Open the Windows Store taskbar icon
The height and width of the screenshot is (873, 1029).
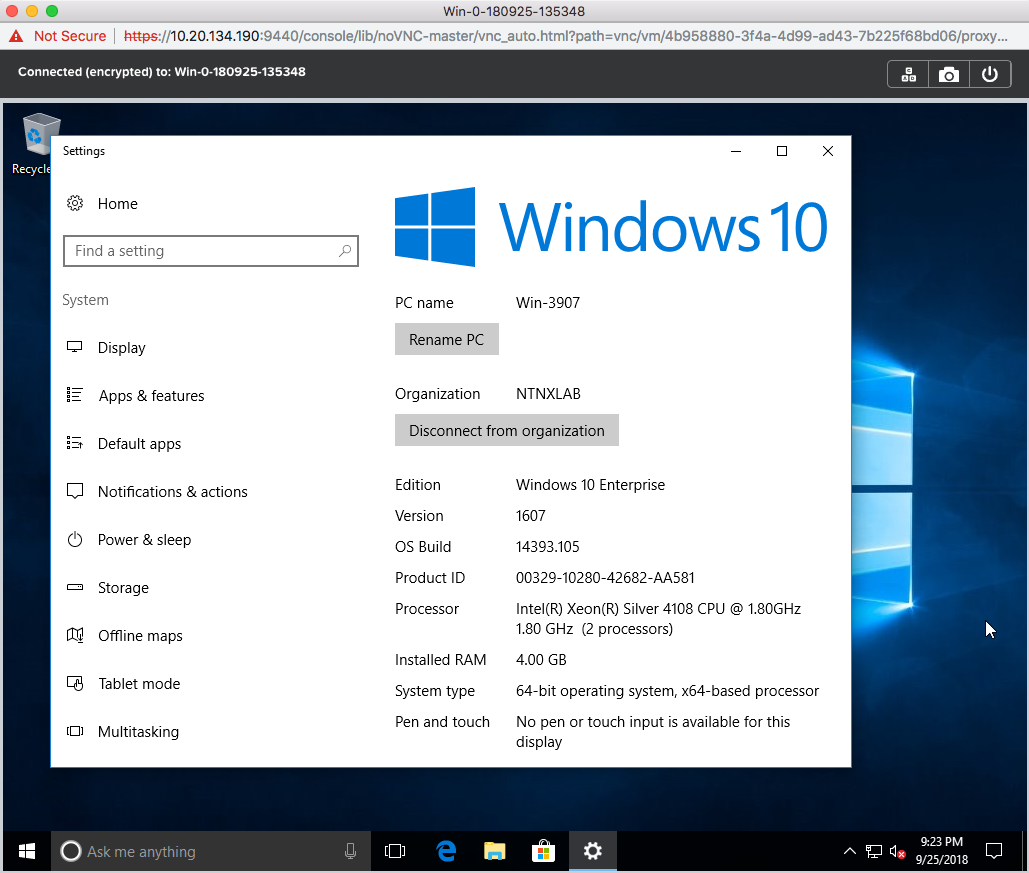tap(543, 851)
